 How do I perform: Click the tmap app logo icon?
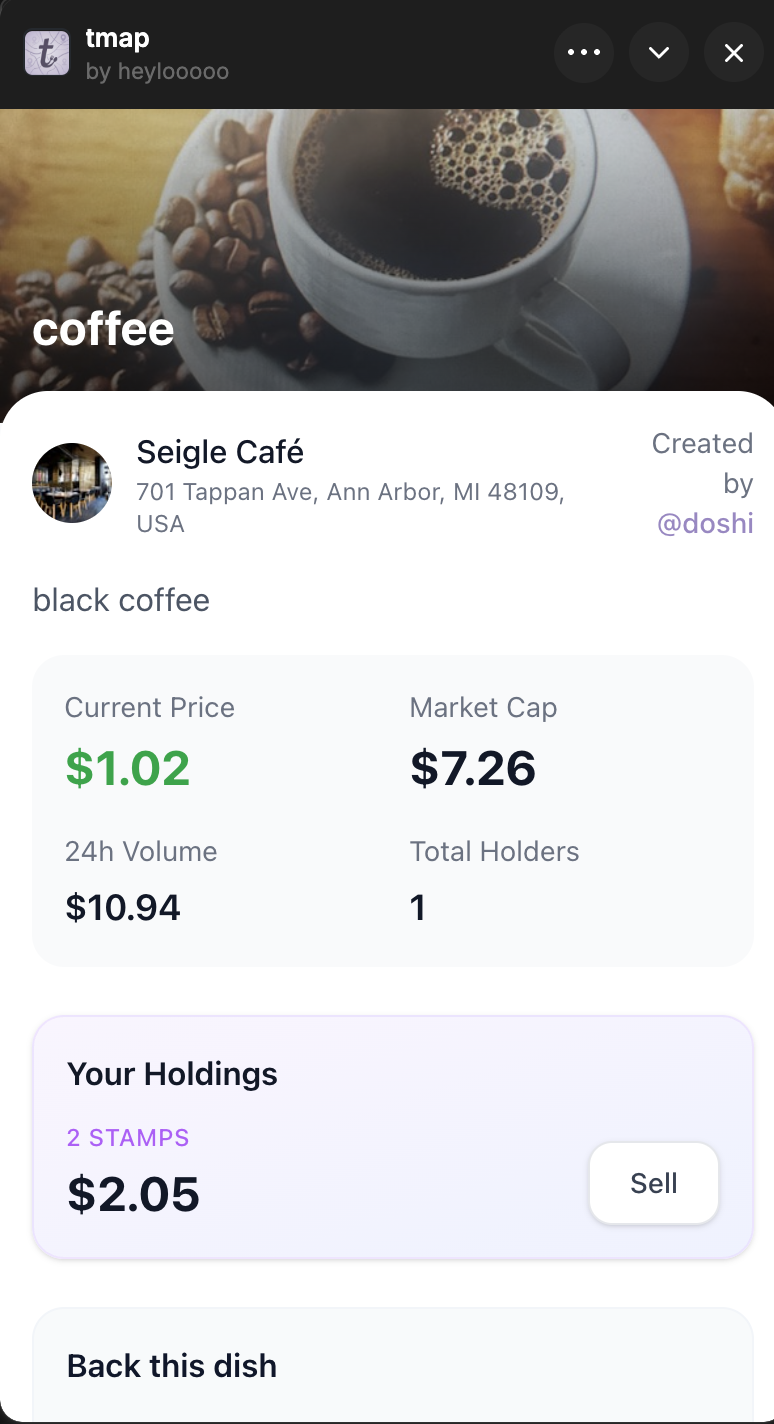point(47,53)
